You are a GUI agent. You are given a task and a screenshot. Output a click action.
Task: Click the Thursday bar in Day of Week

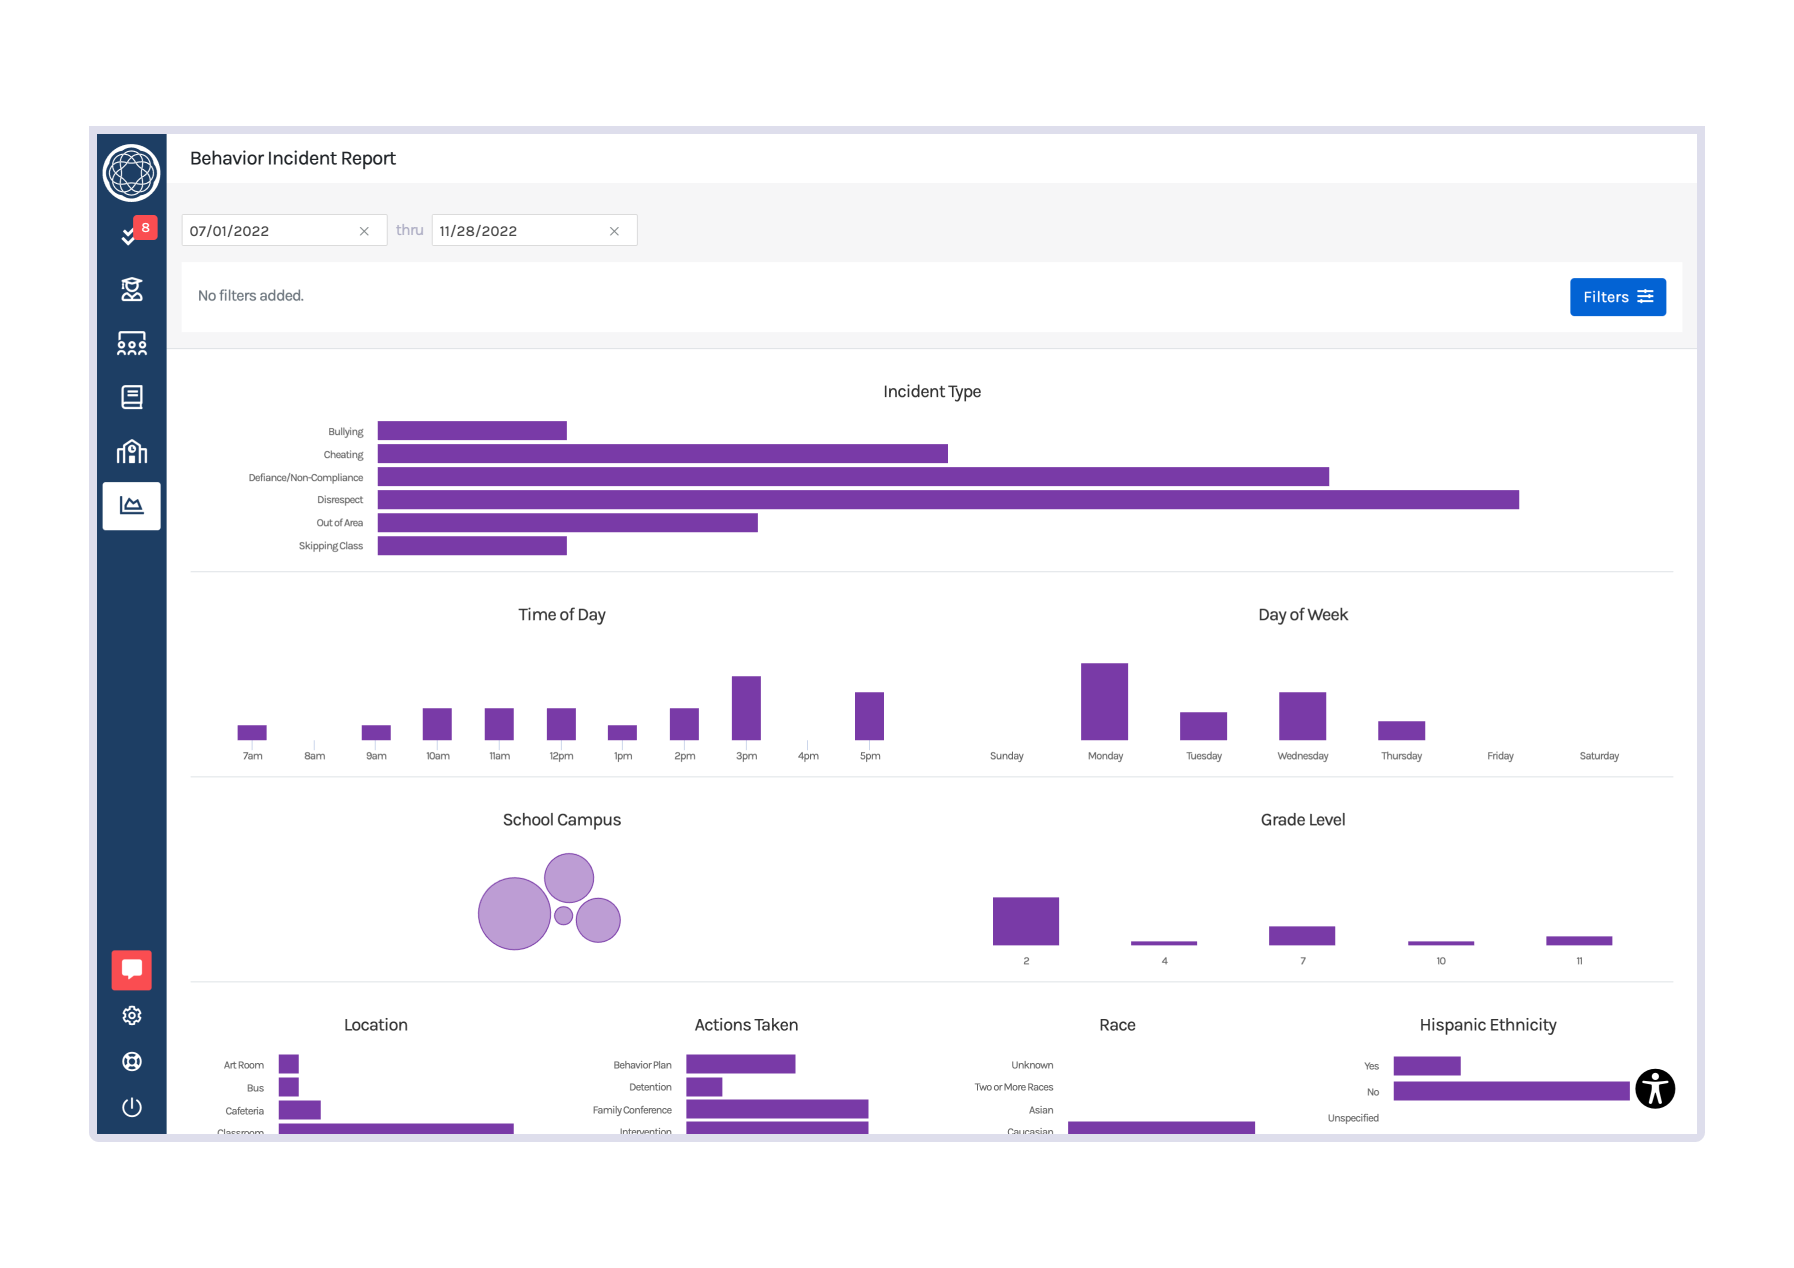(x=1401, y=730)
